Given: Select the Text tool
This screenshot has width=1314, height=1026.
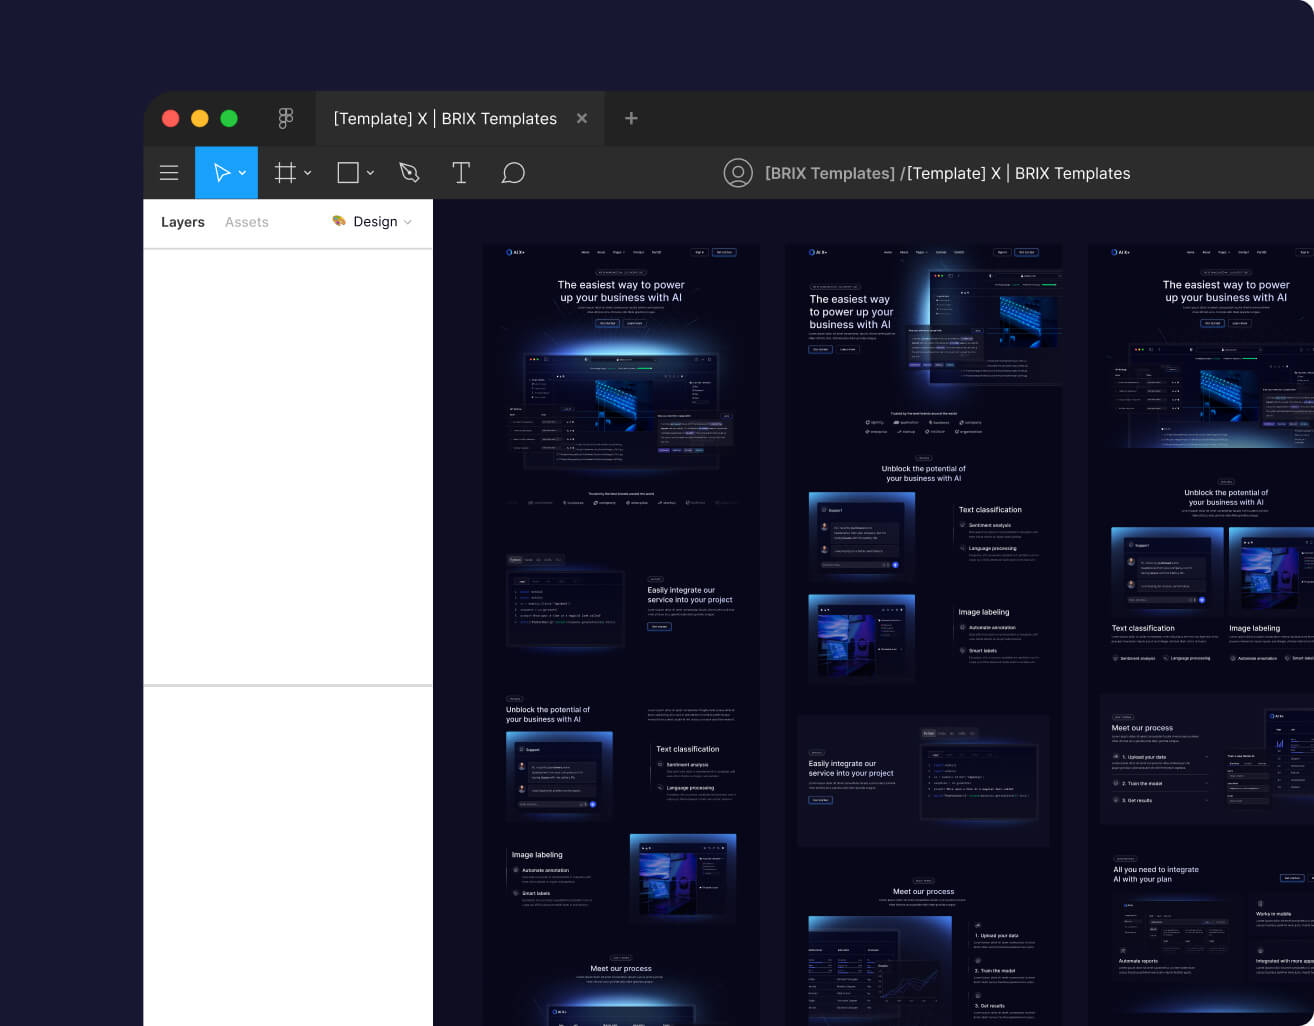Looking at the screenshot, I should click(461, 173).
